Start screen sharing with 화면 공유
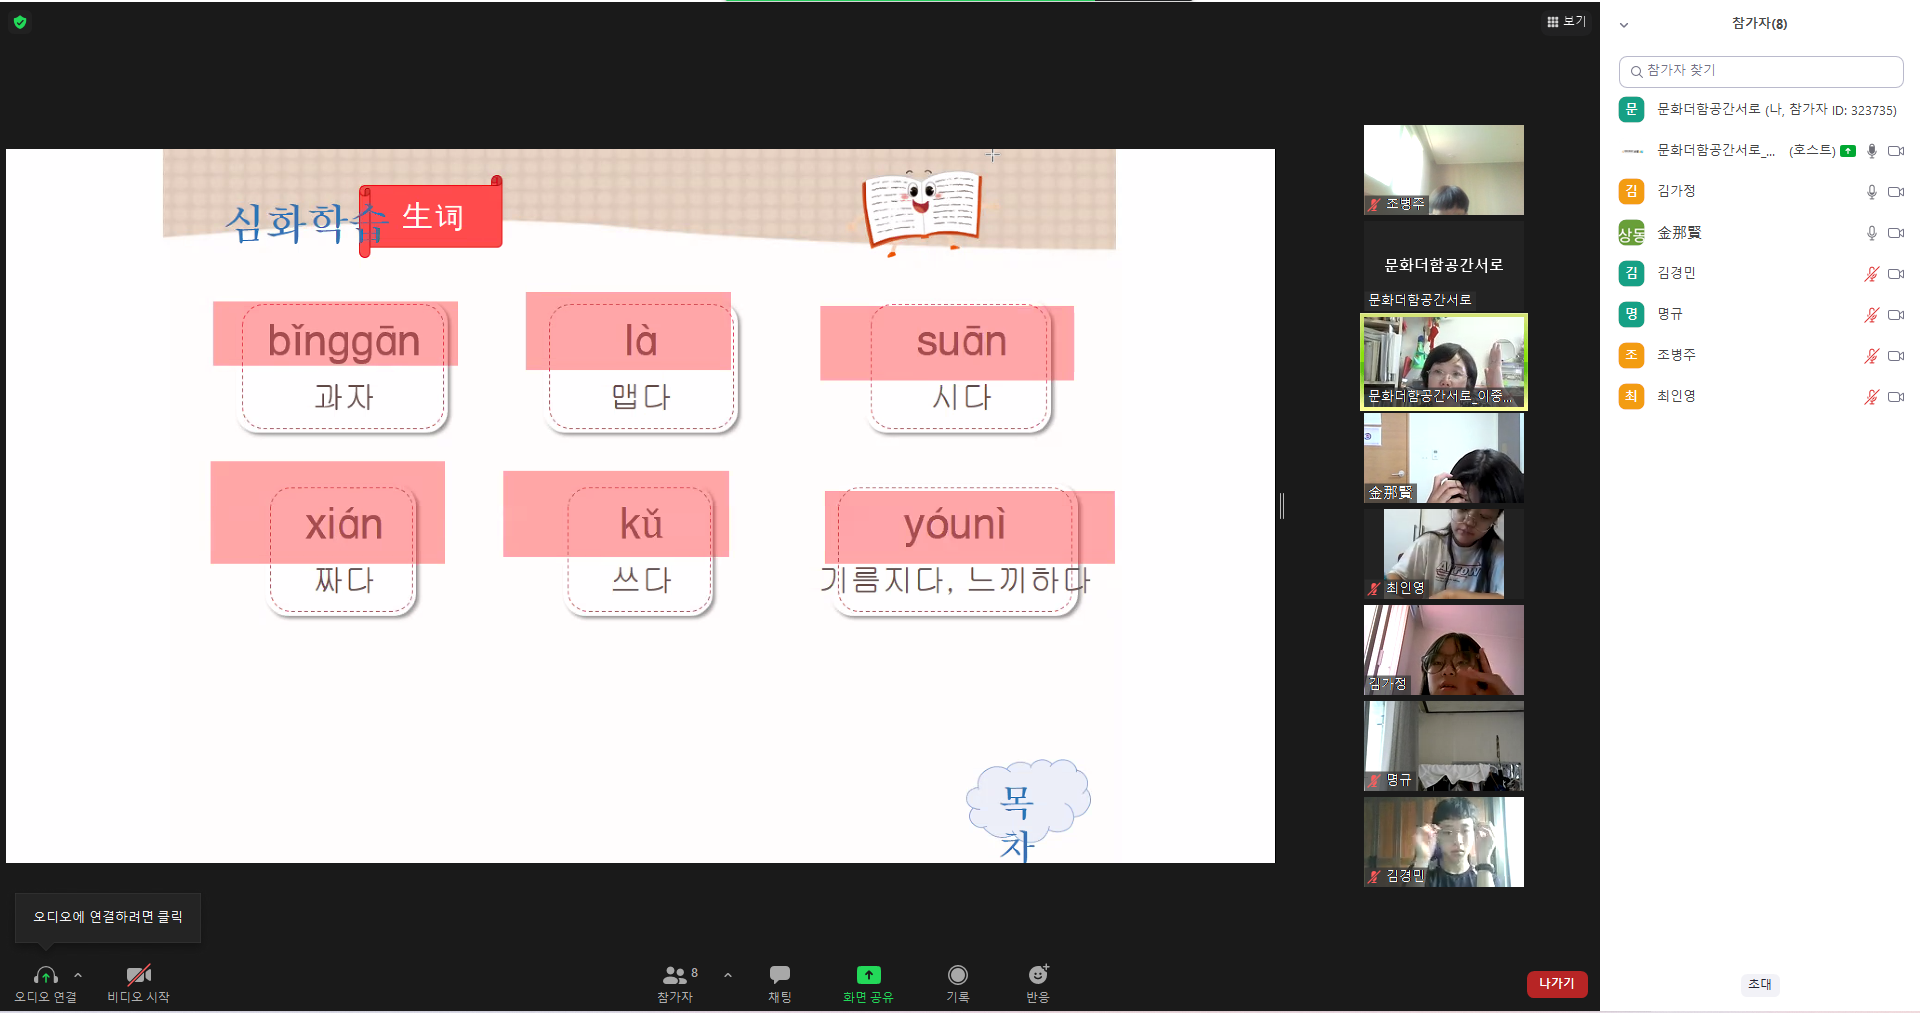This screenshot has width=1920, height=1013. [868, 981]
